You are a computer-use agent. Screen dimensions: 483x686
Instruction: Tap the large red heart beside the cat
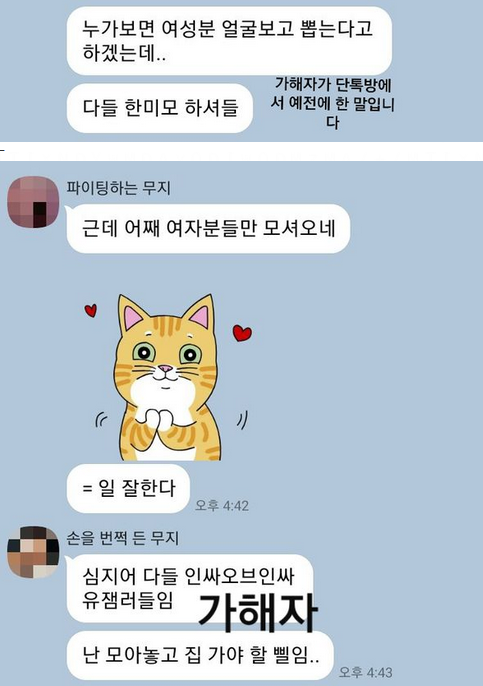[242, 333]
